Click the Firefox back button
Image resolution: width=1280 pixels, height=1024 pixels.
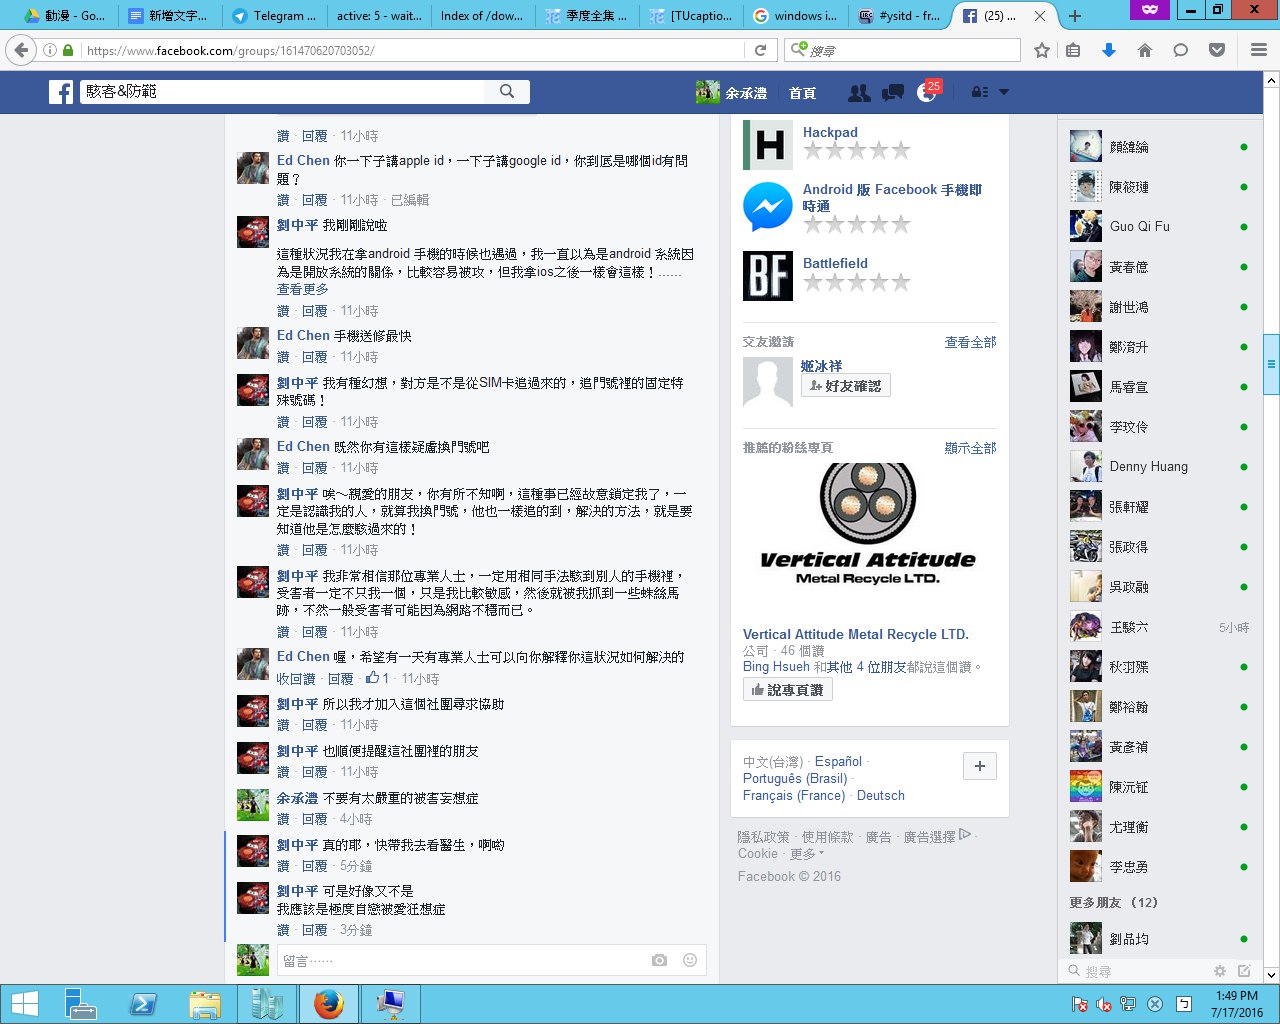(21, 50)
